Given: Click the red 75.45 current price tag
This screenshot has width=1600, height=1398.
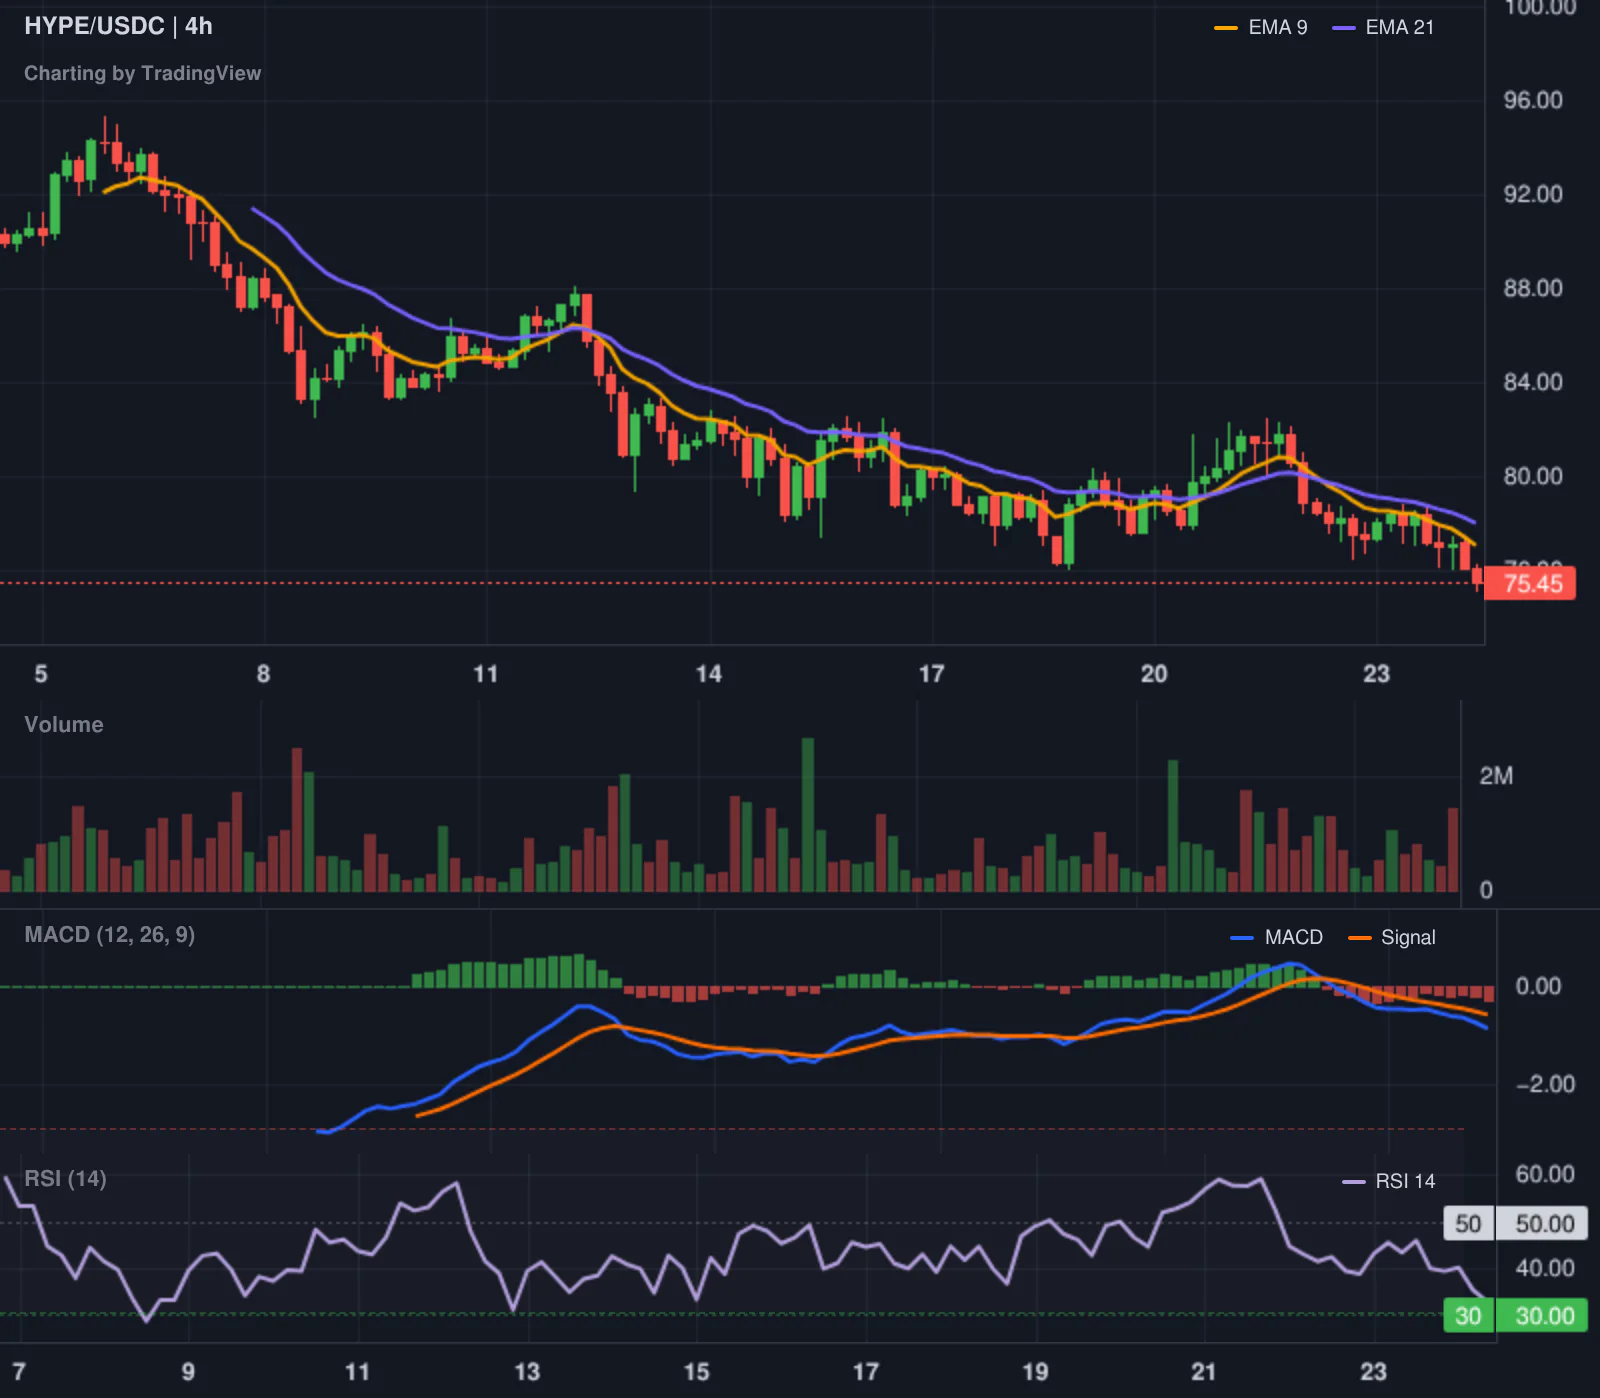Looking at the screenshot, I should point(1530,583).
